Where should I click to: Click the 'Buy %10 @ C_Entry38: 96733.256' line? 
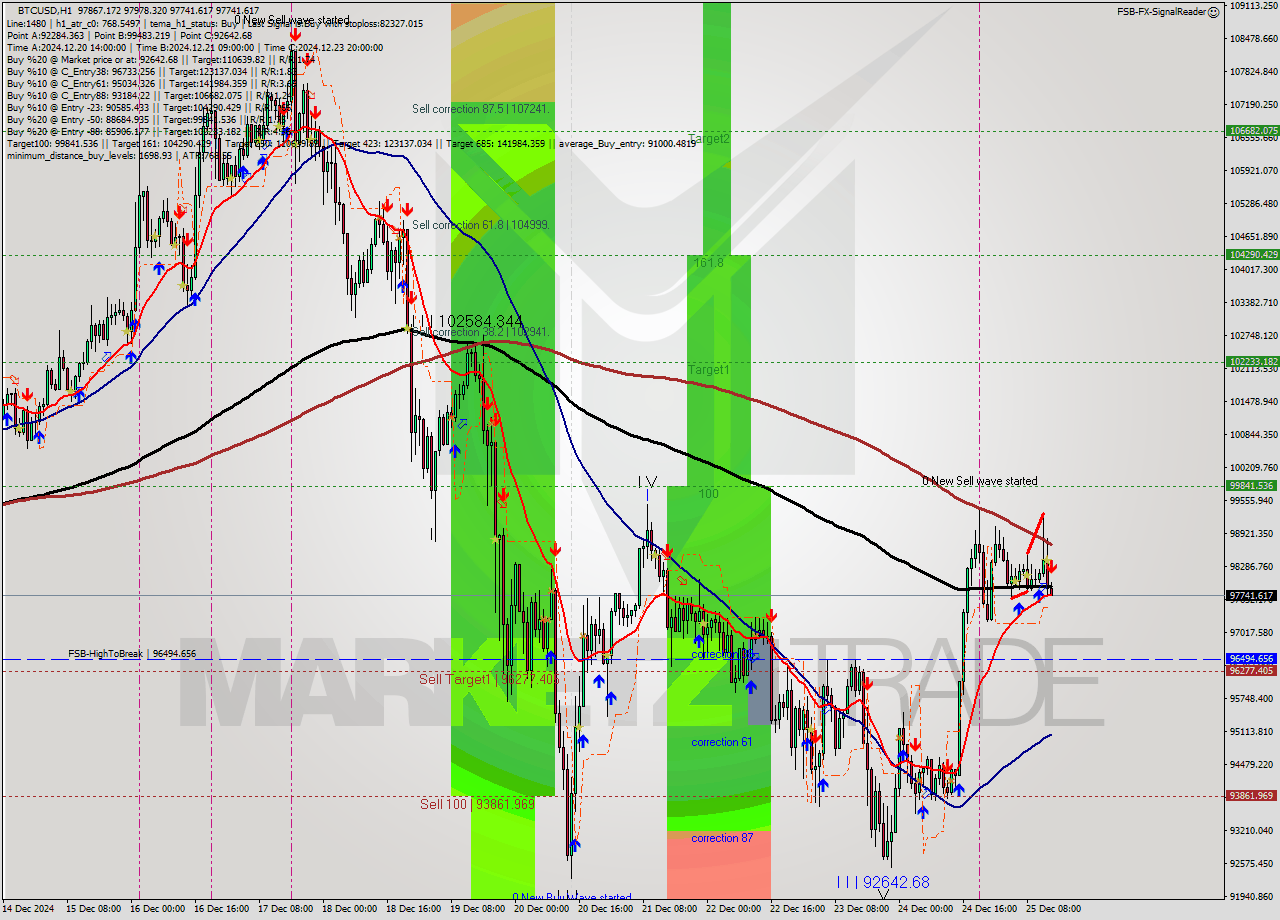(x=150, y=71)
